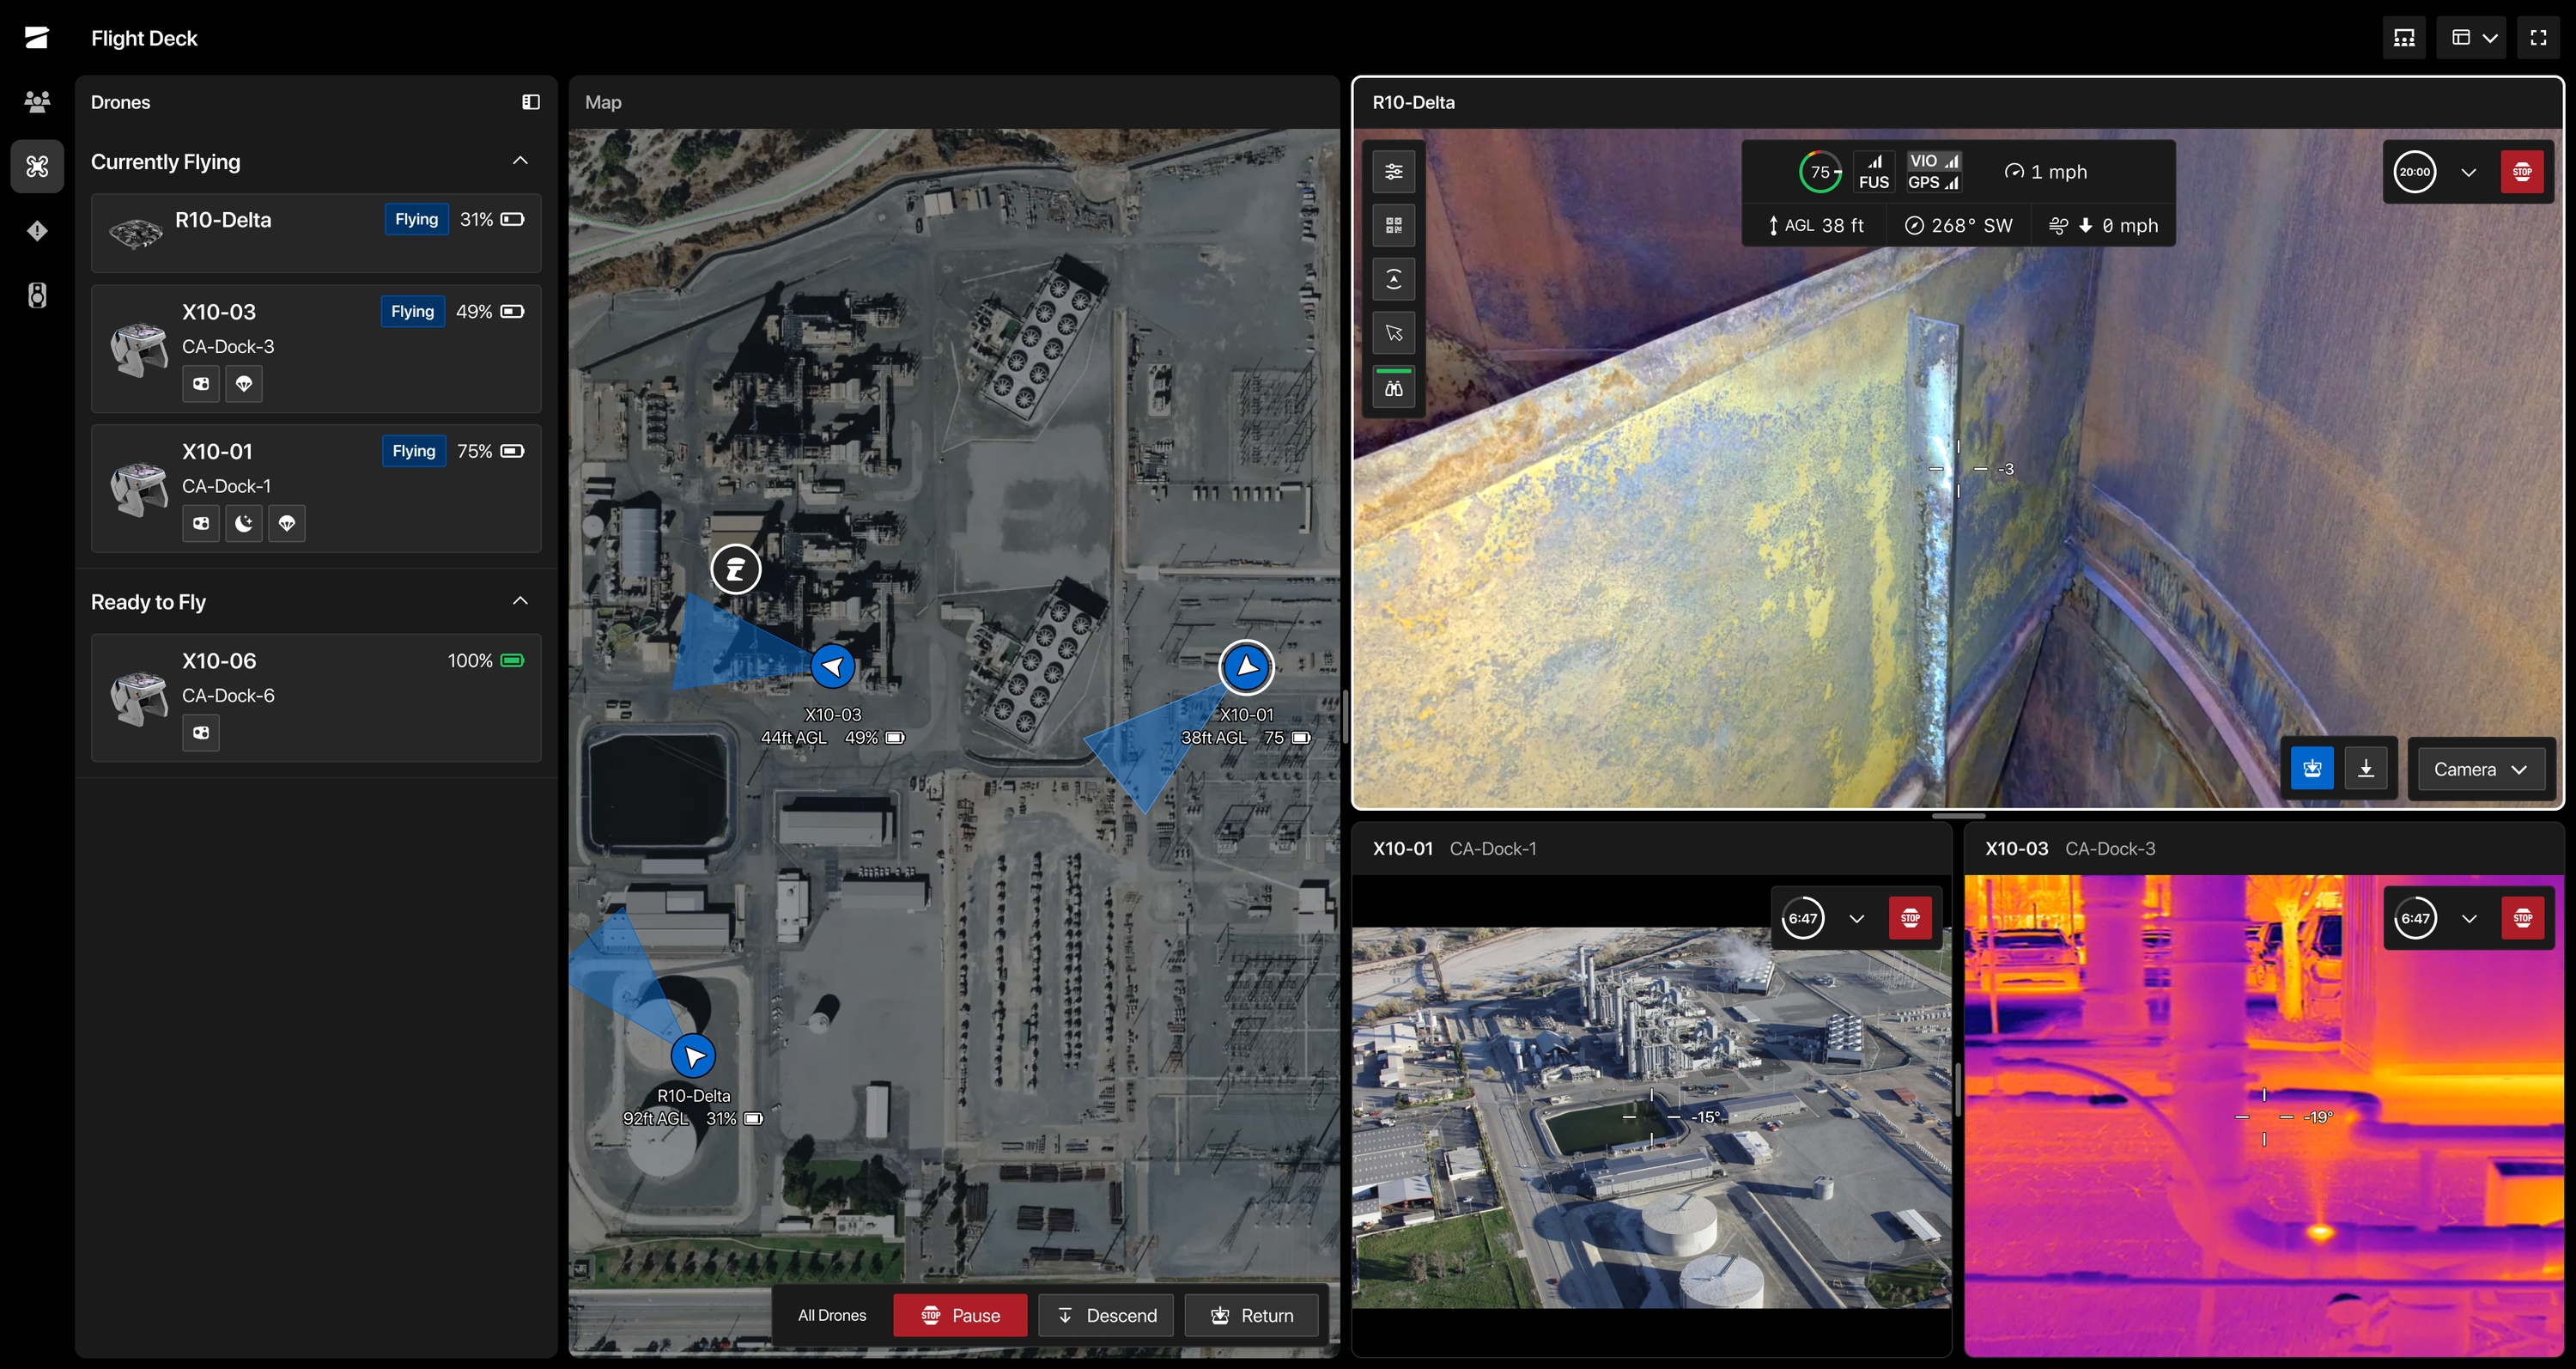Click the Drones panel title
This screenshot has height=1369, width=2576.
pos(120,102)
